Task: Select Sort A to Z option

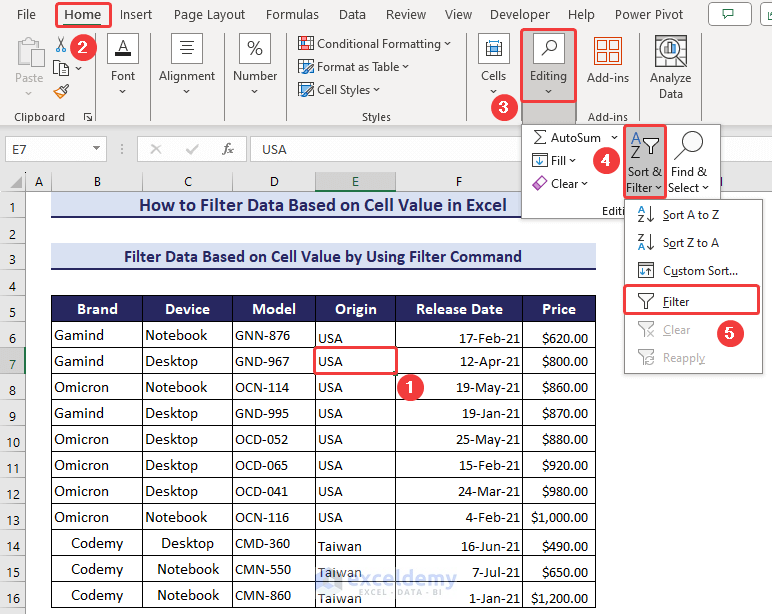Action: [690, 215]
